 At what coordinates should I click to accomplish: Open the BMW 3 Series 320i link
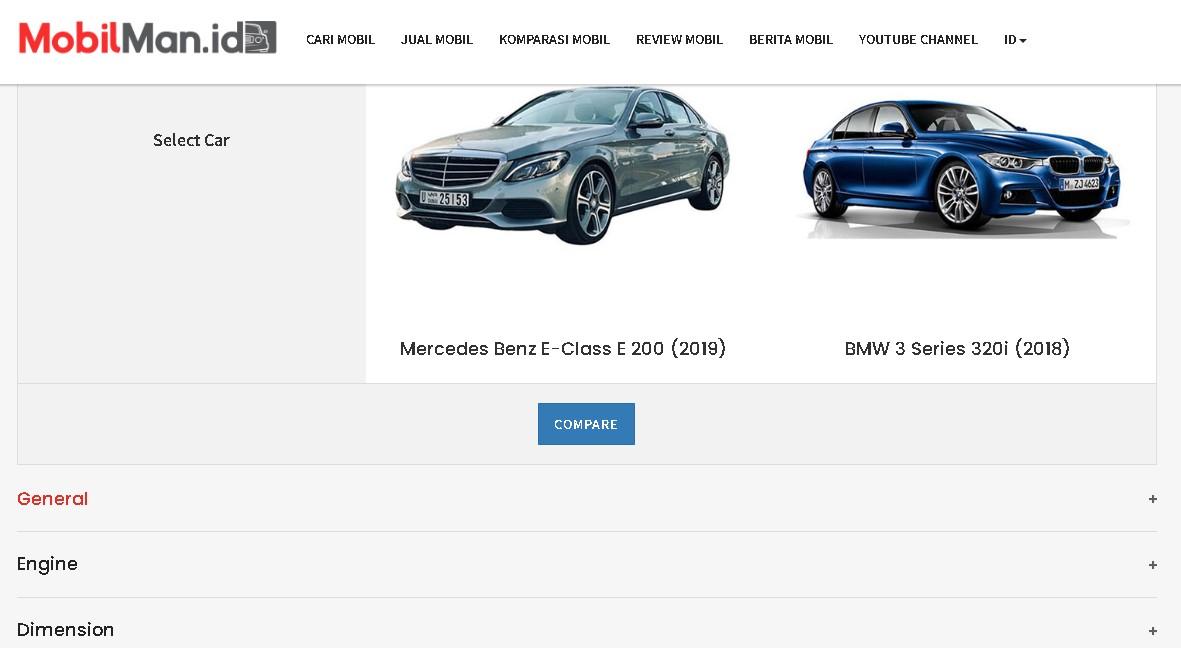[957, 349]
